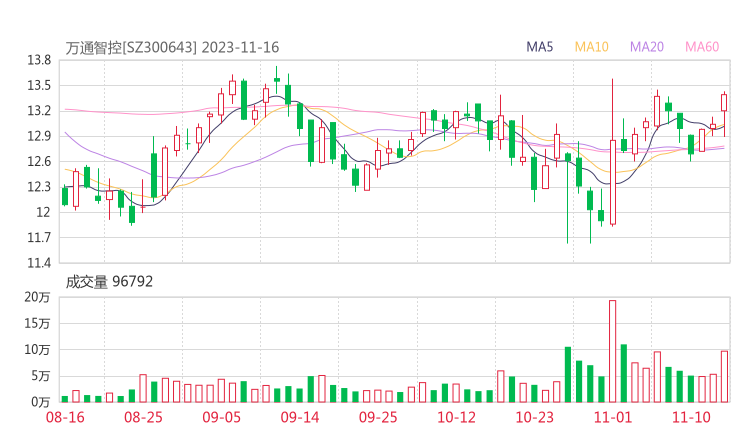Click the 13.2 price axis label

39,111
